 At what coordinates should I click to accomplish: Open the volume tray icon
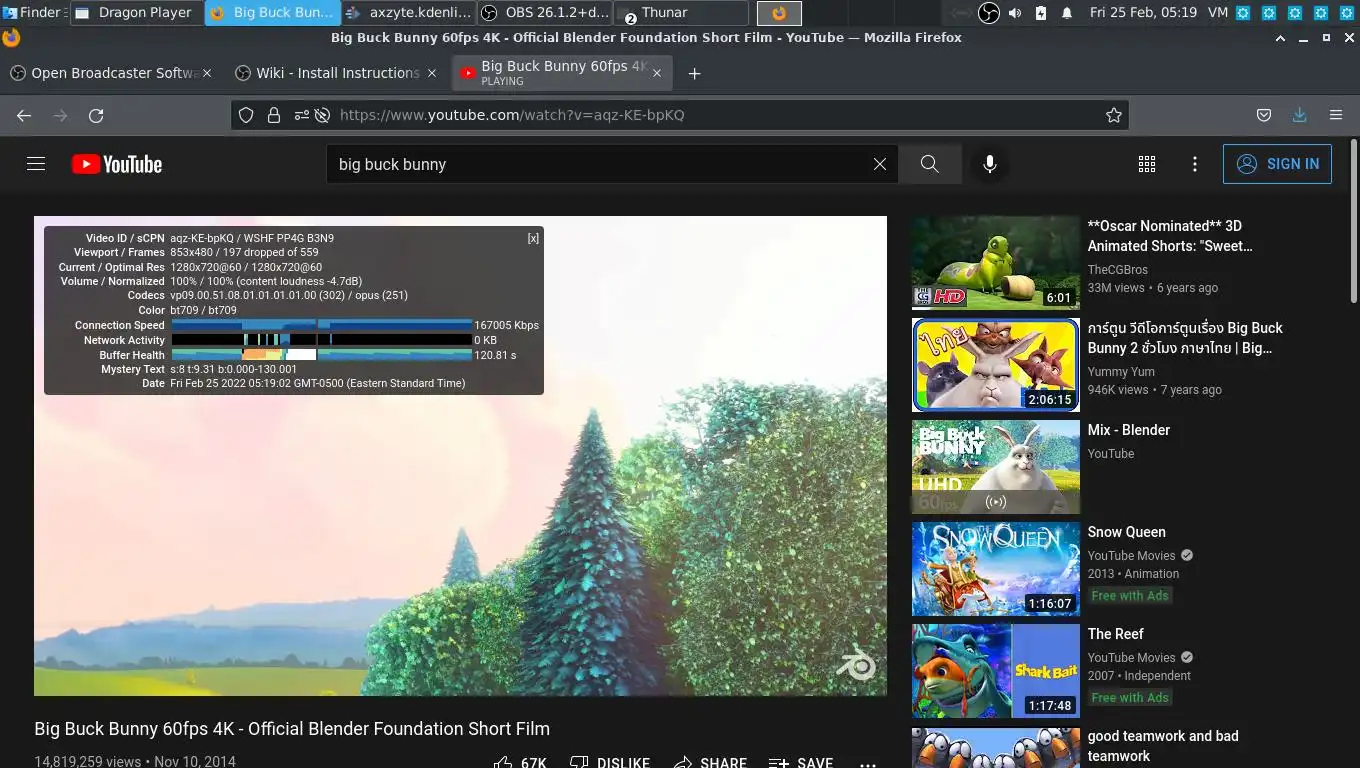coord(1015,13)
